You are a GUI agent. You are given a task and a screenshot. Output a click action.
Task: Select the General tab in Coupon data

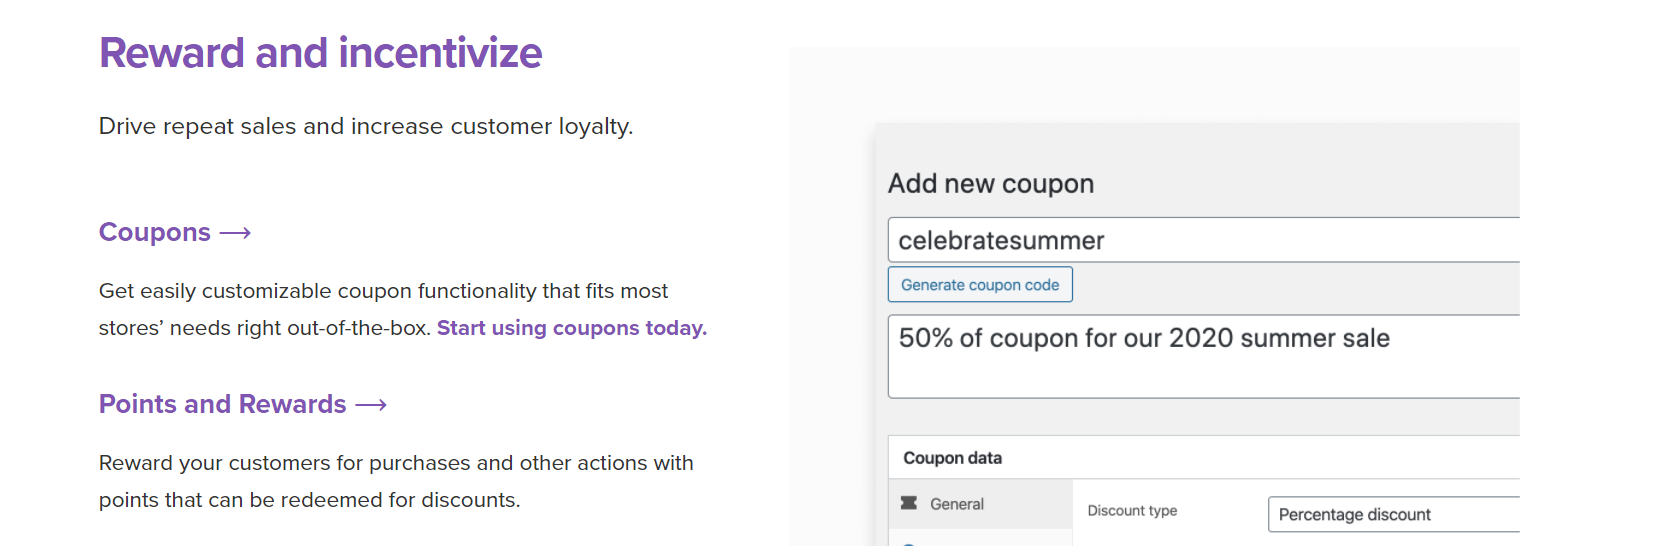click(956, 504)
